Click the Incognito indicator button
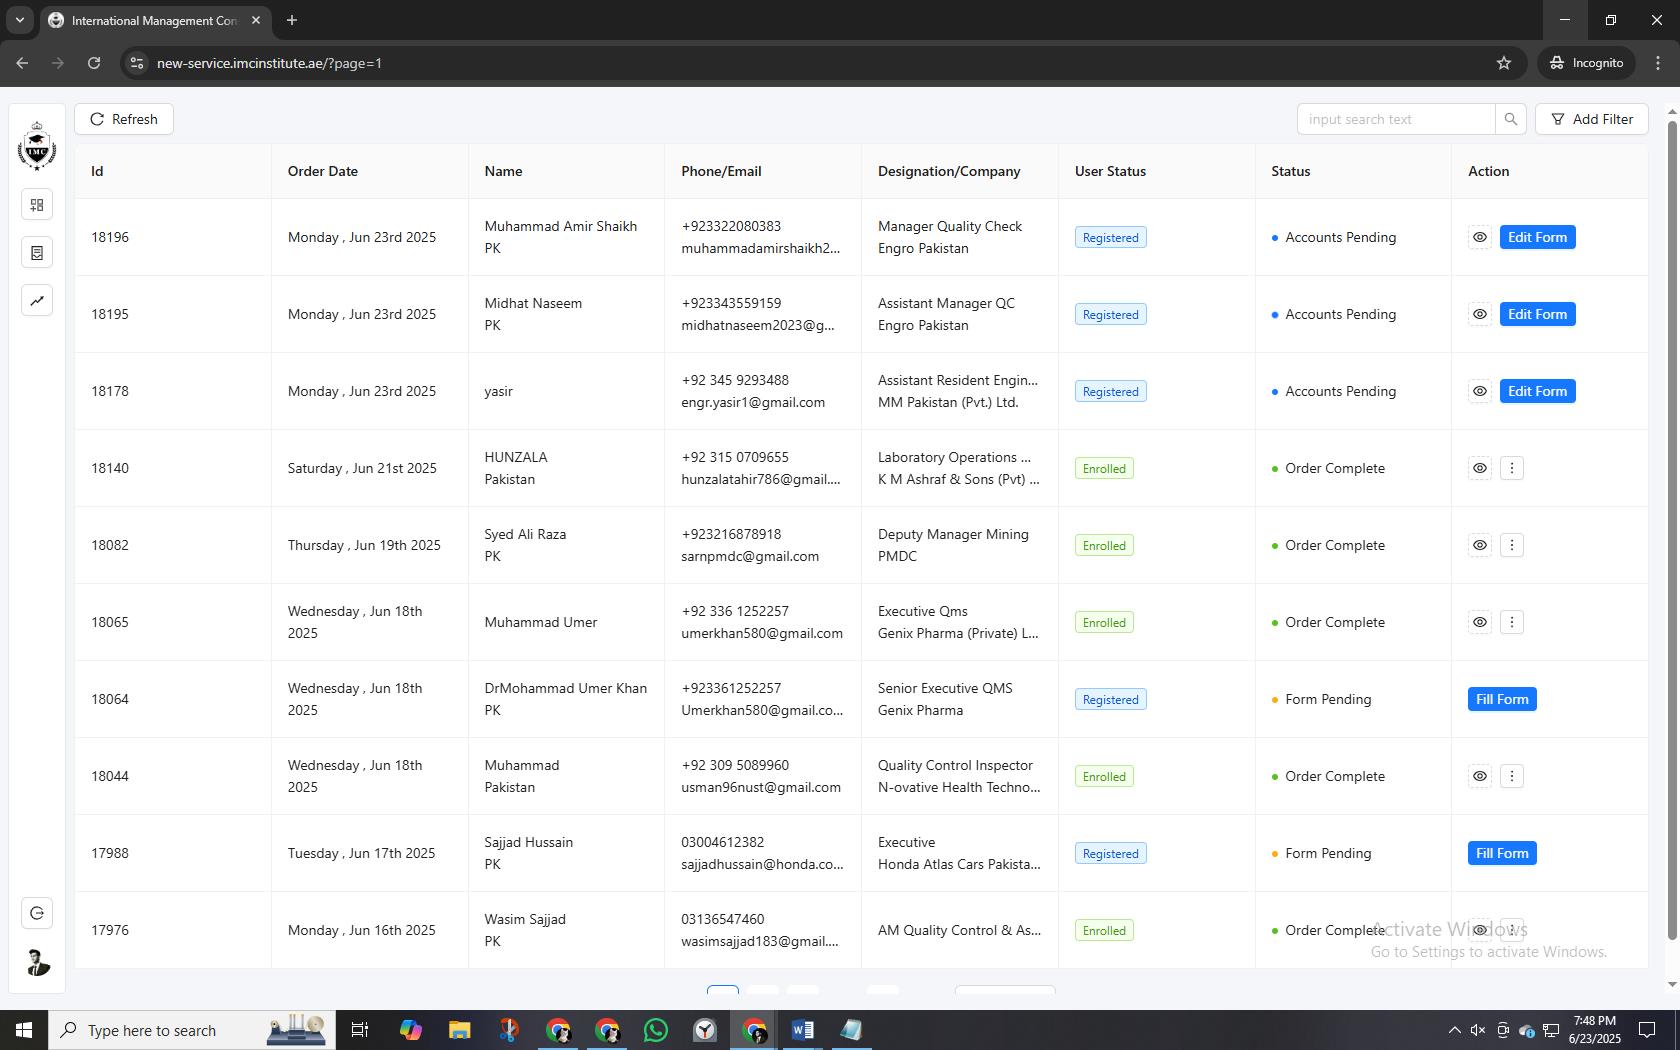 point(1586,63)
